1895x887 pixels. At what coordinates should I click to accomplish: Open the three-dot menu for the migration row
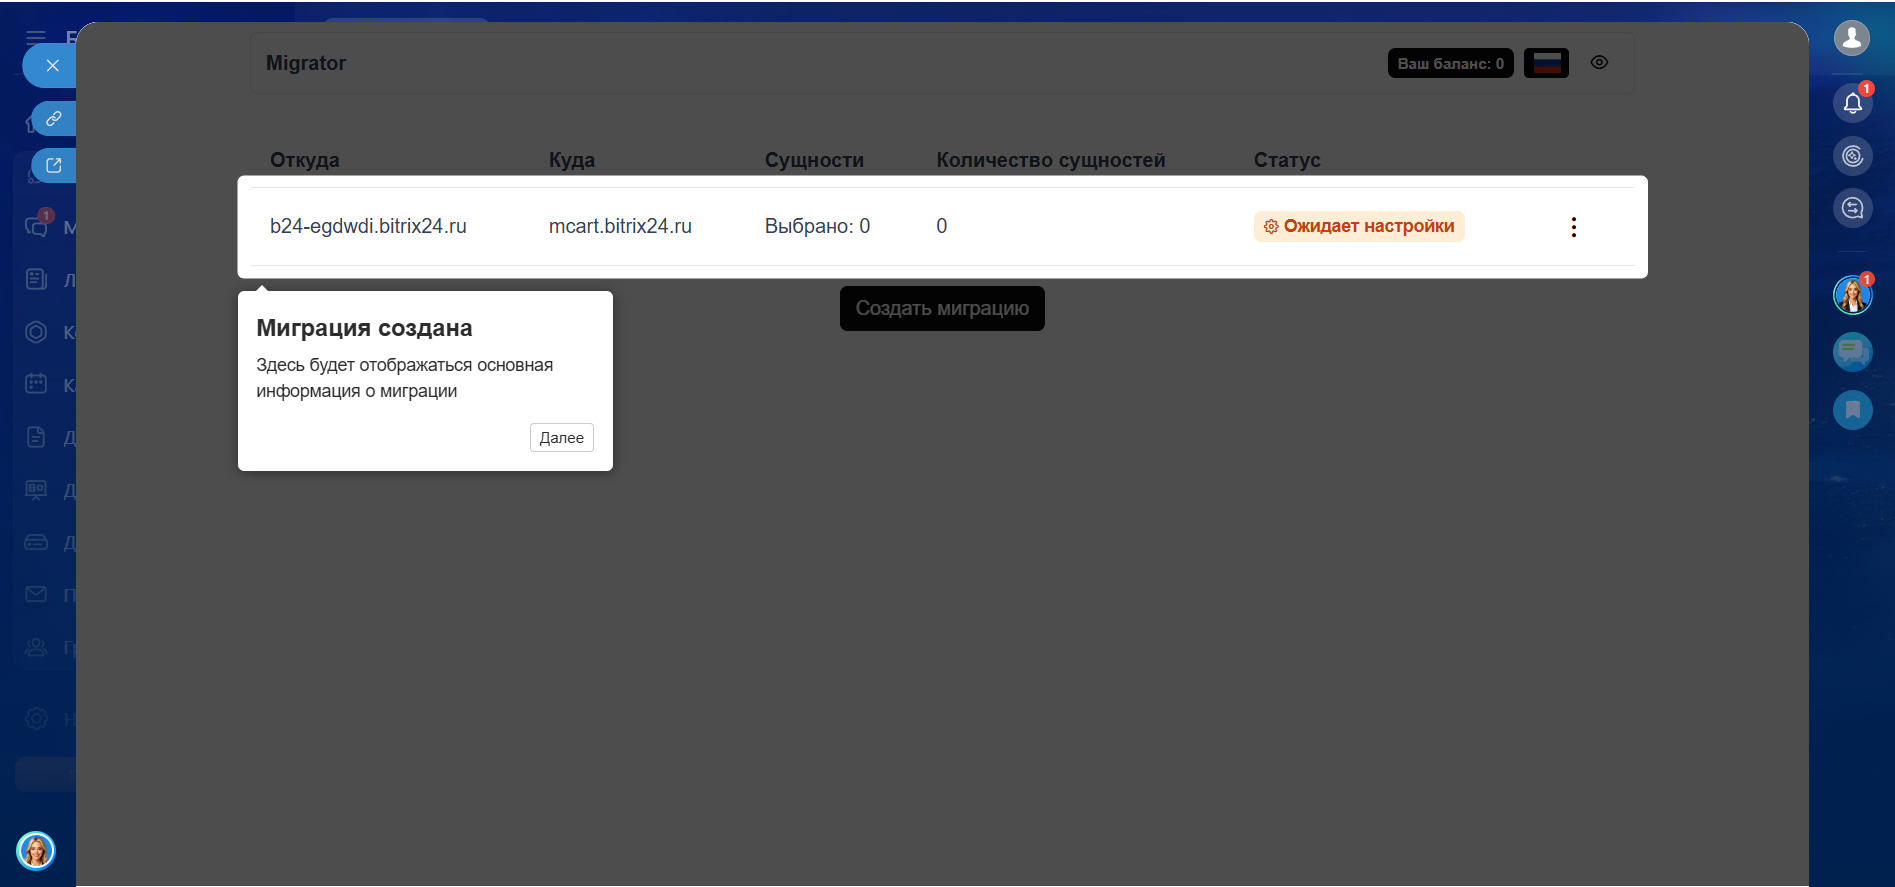pyautogui.click(x=1573, y=227)
